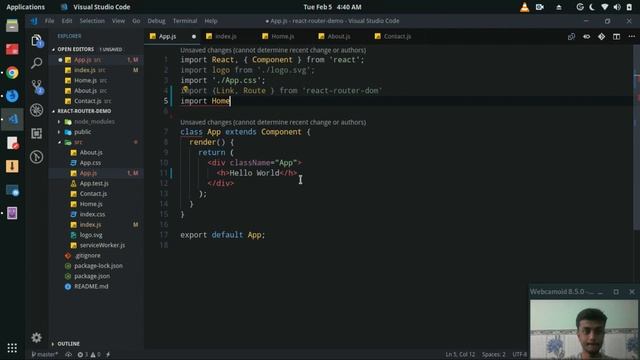Click the master branch status item
Image resolution: width=640 pixels, height=360 pixels.
point(45,354)
